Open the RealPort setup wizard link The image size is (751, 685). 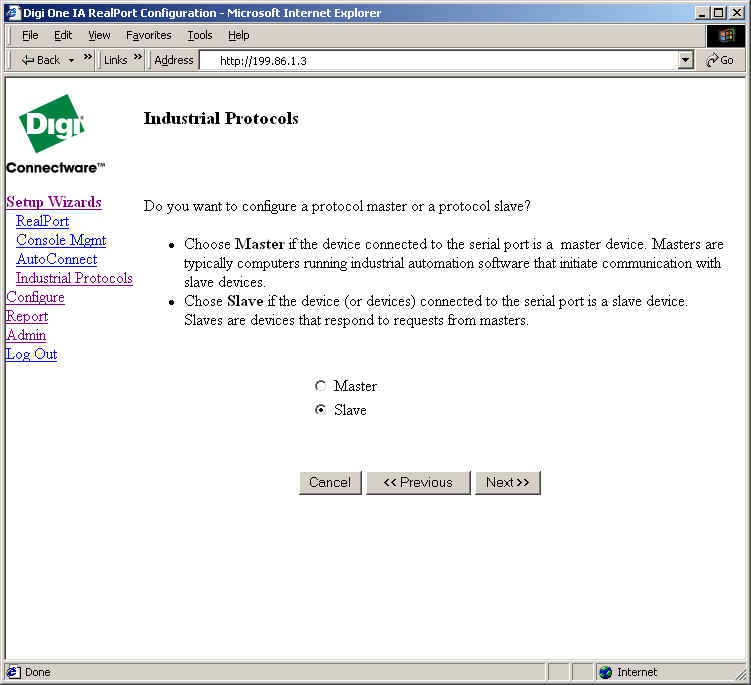pos(42,221)
